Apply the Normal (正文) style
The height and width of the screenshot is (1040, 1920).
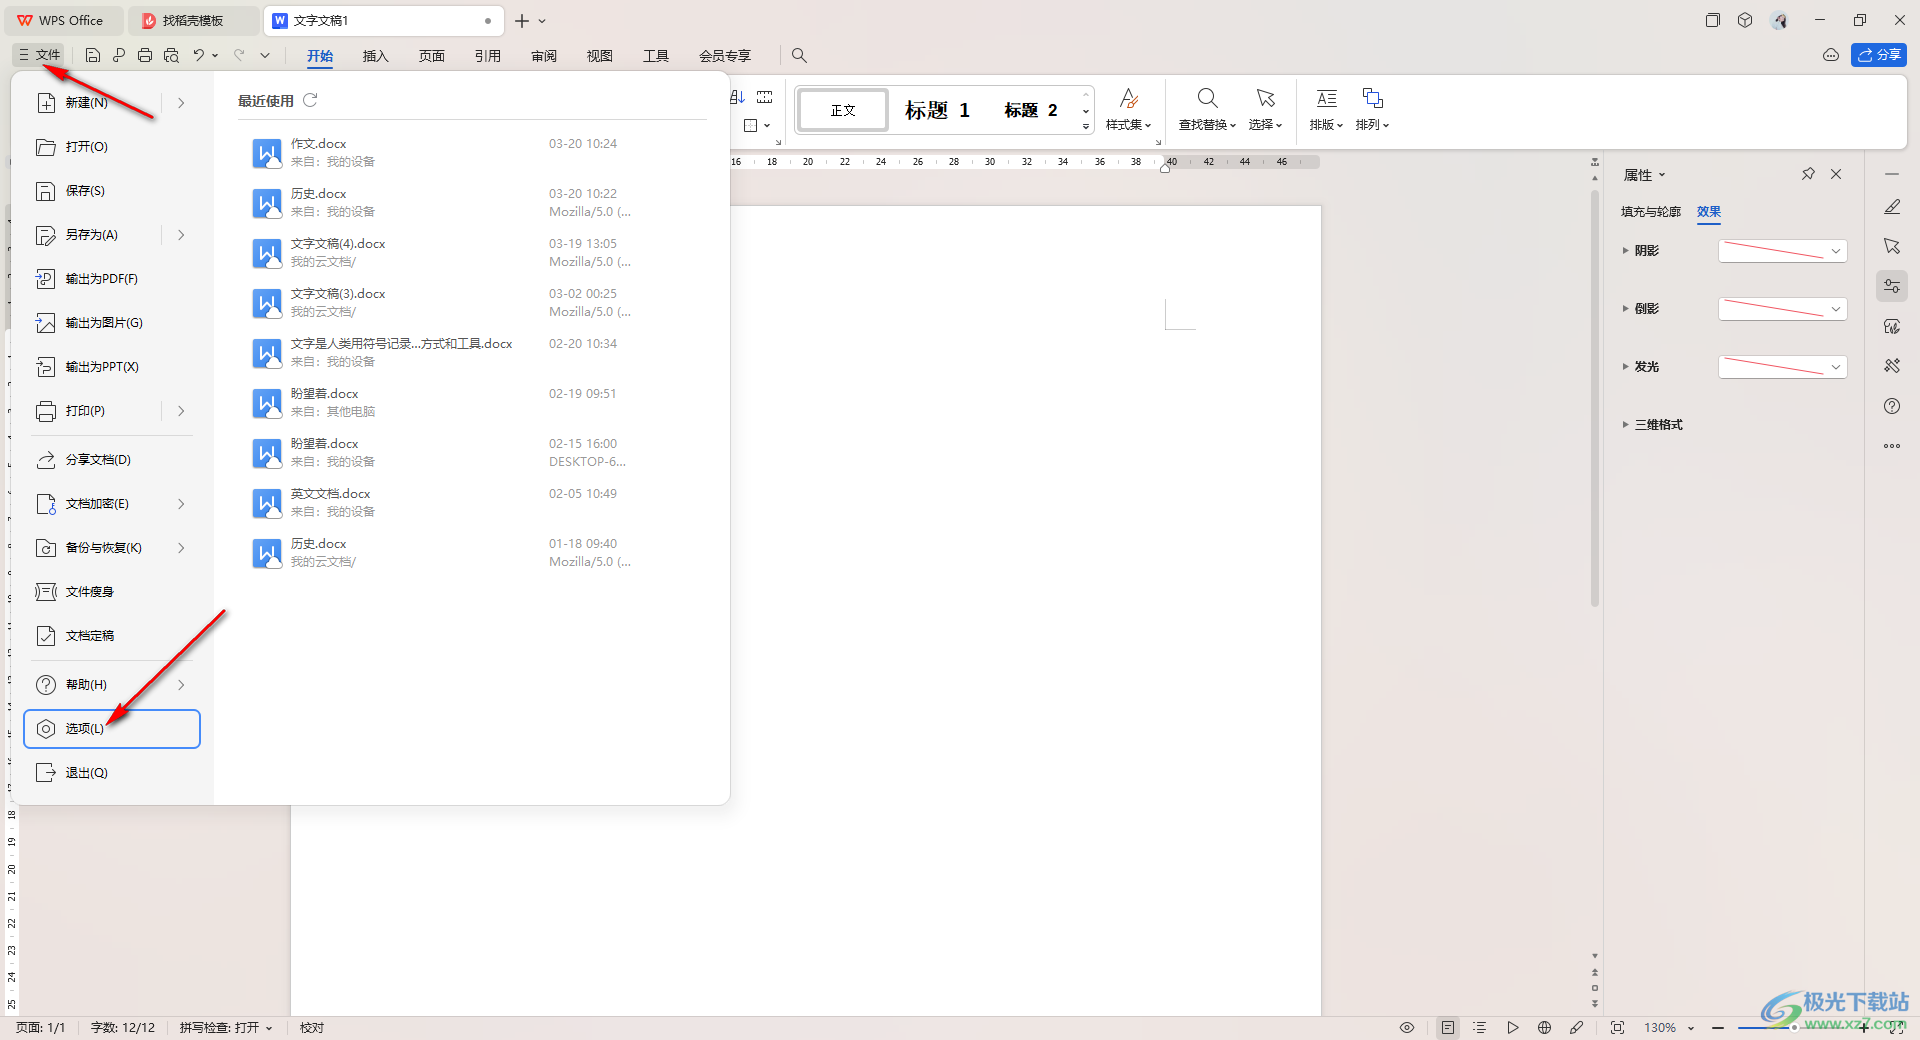843,110
